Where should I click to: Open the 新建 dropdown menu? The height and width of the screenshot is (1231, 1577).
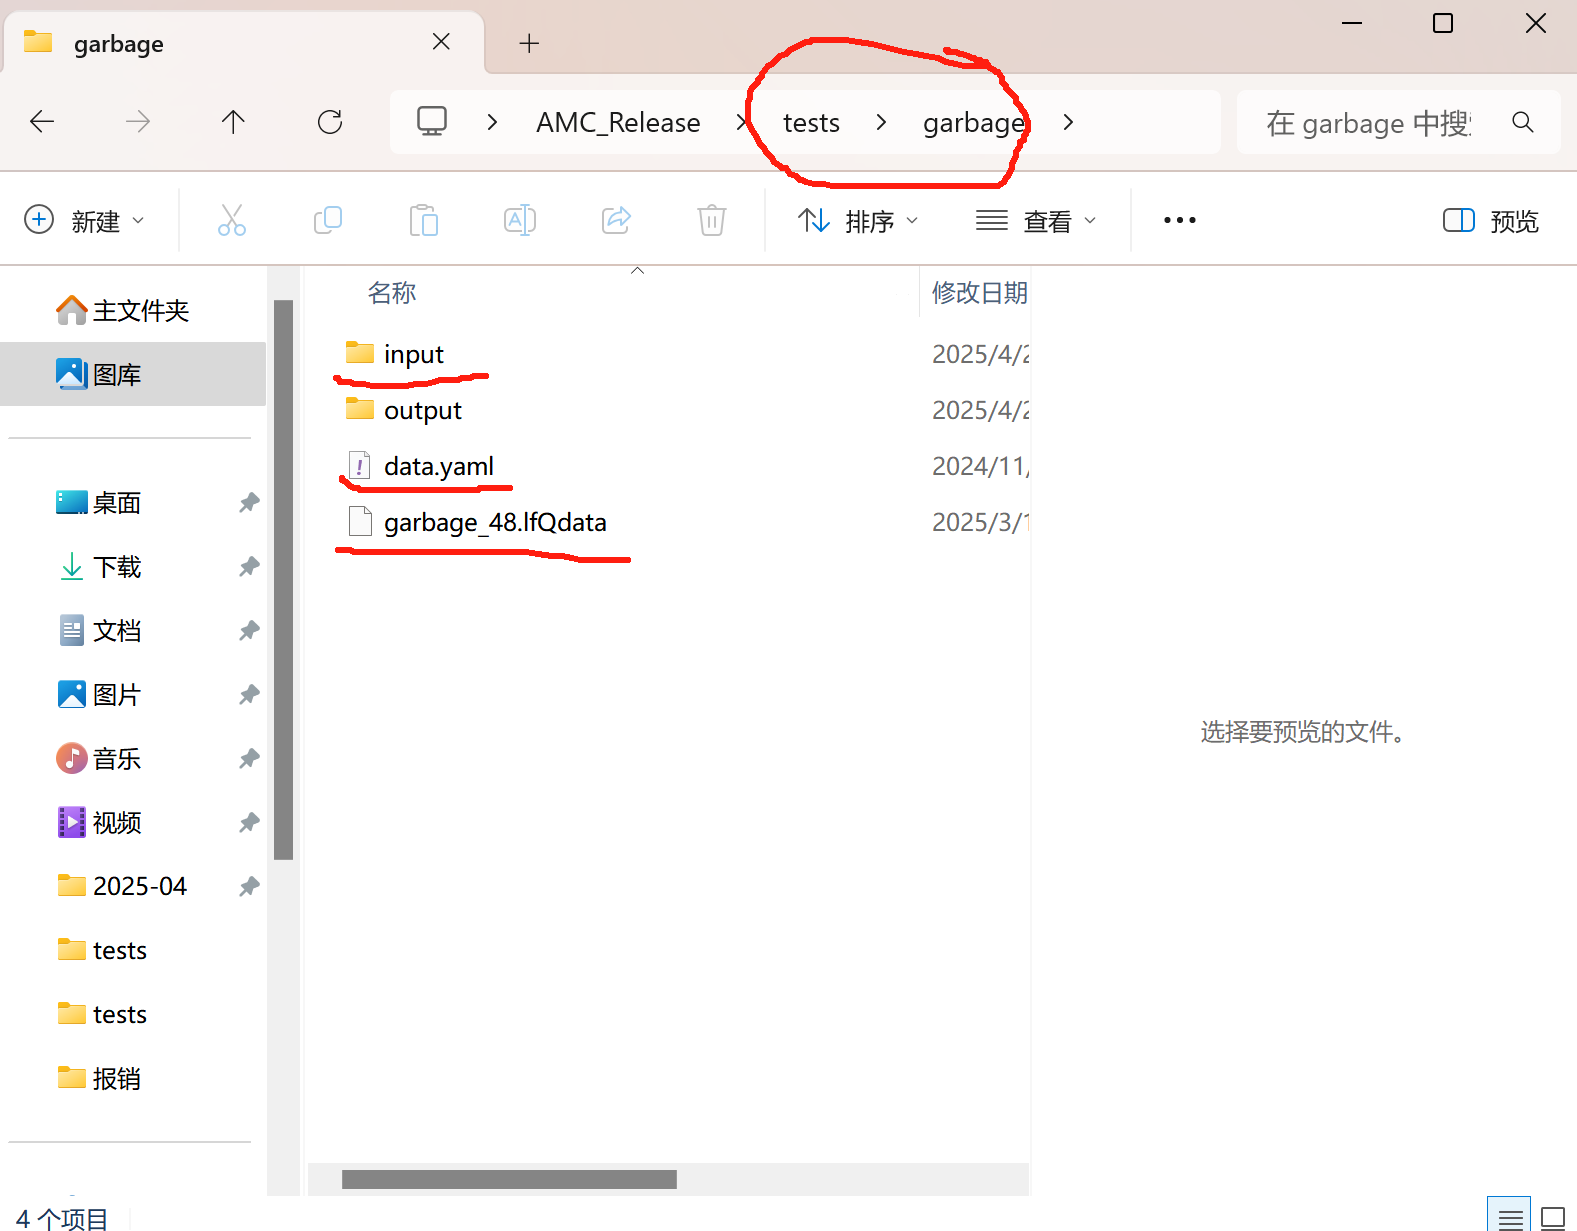click(84, 221)
